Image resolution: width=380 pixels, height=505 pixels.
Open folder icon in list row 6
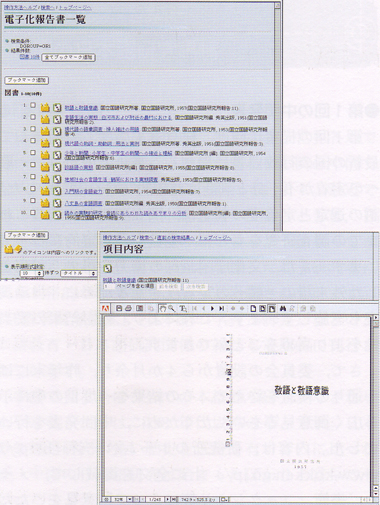click(x=45, y=167)
